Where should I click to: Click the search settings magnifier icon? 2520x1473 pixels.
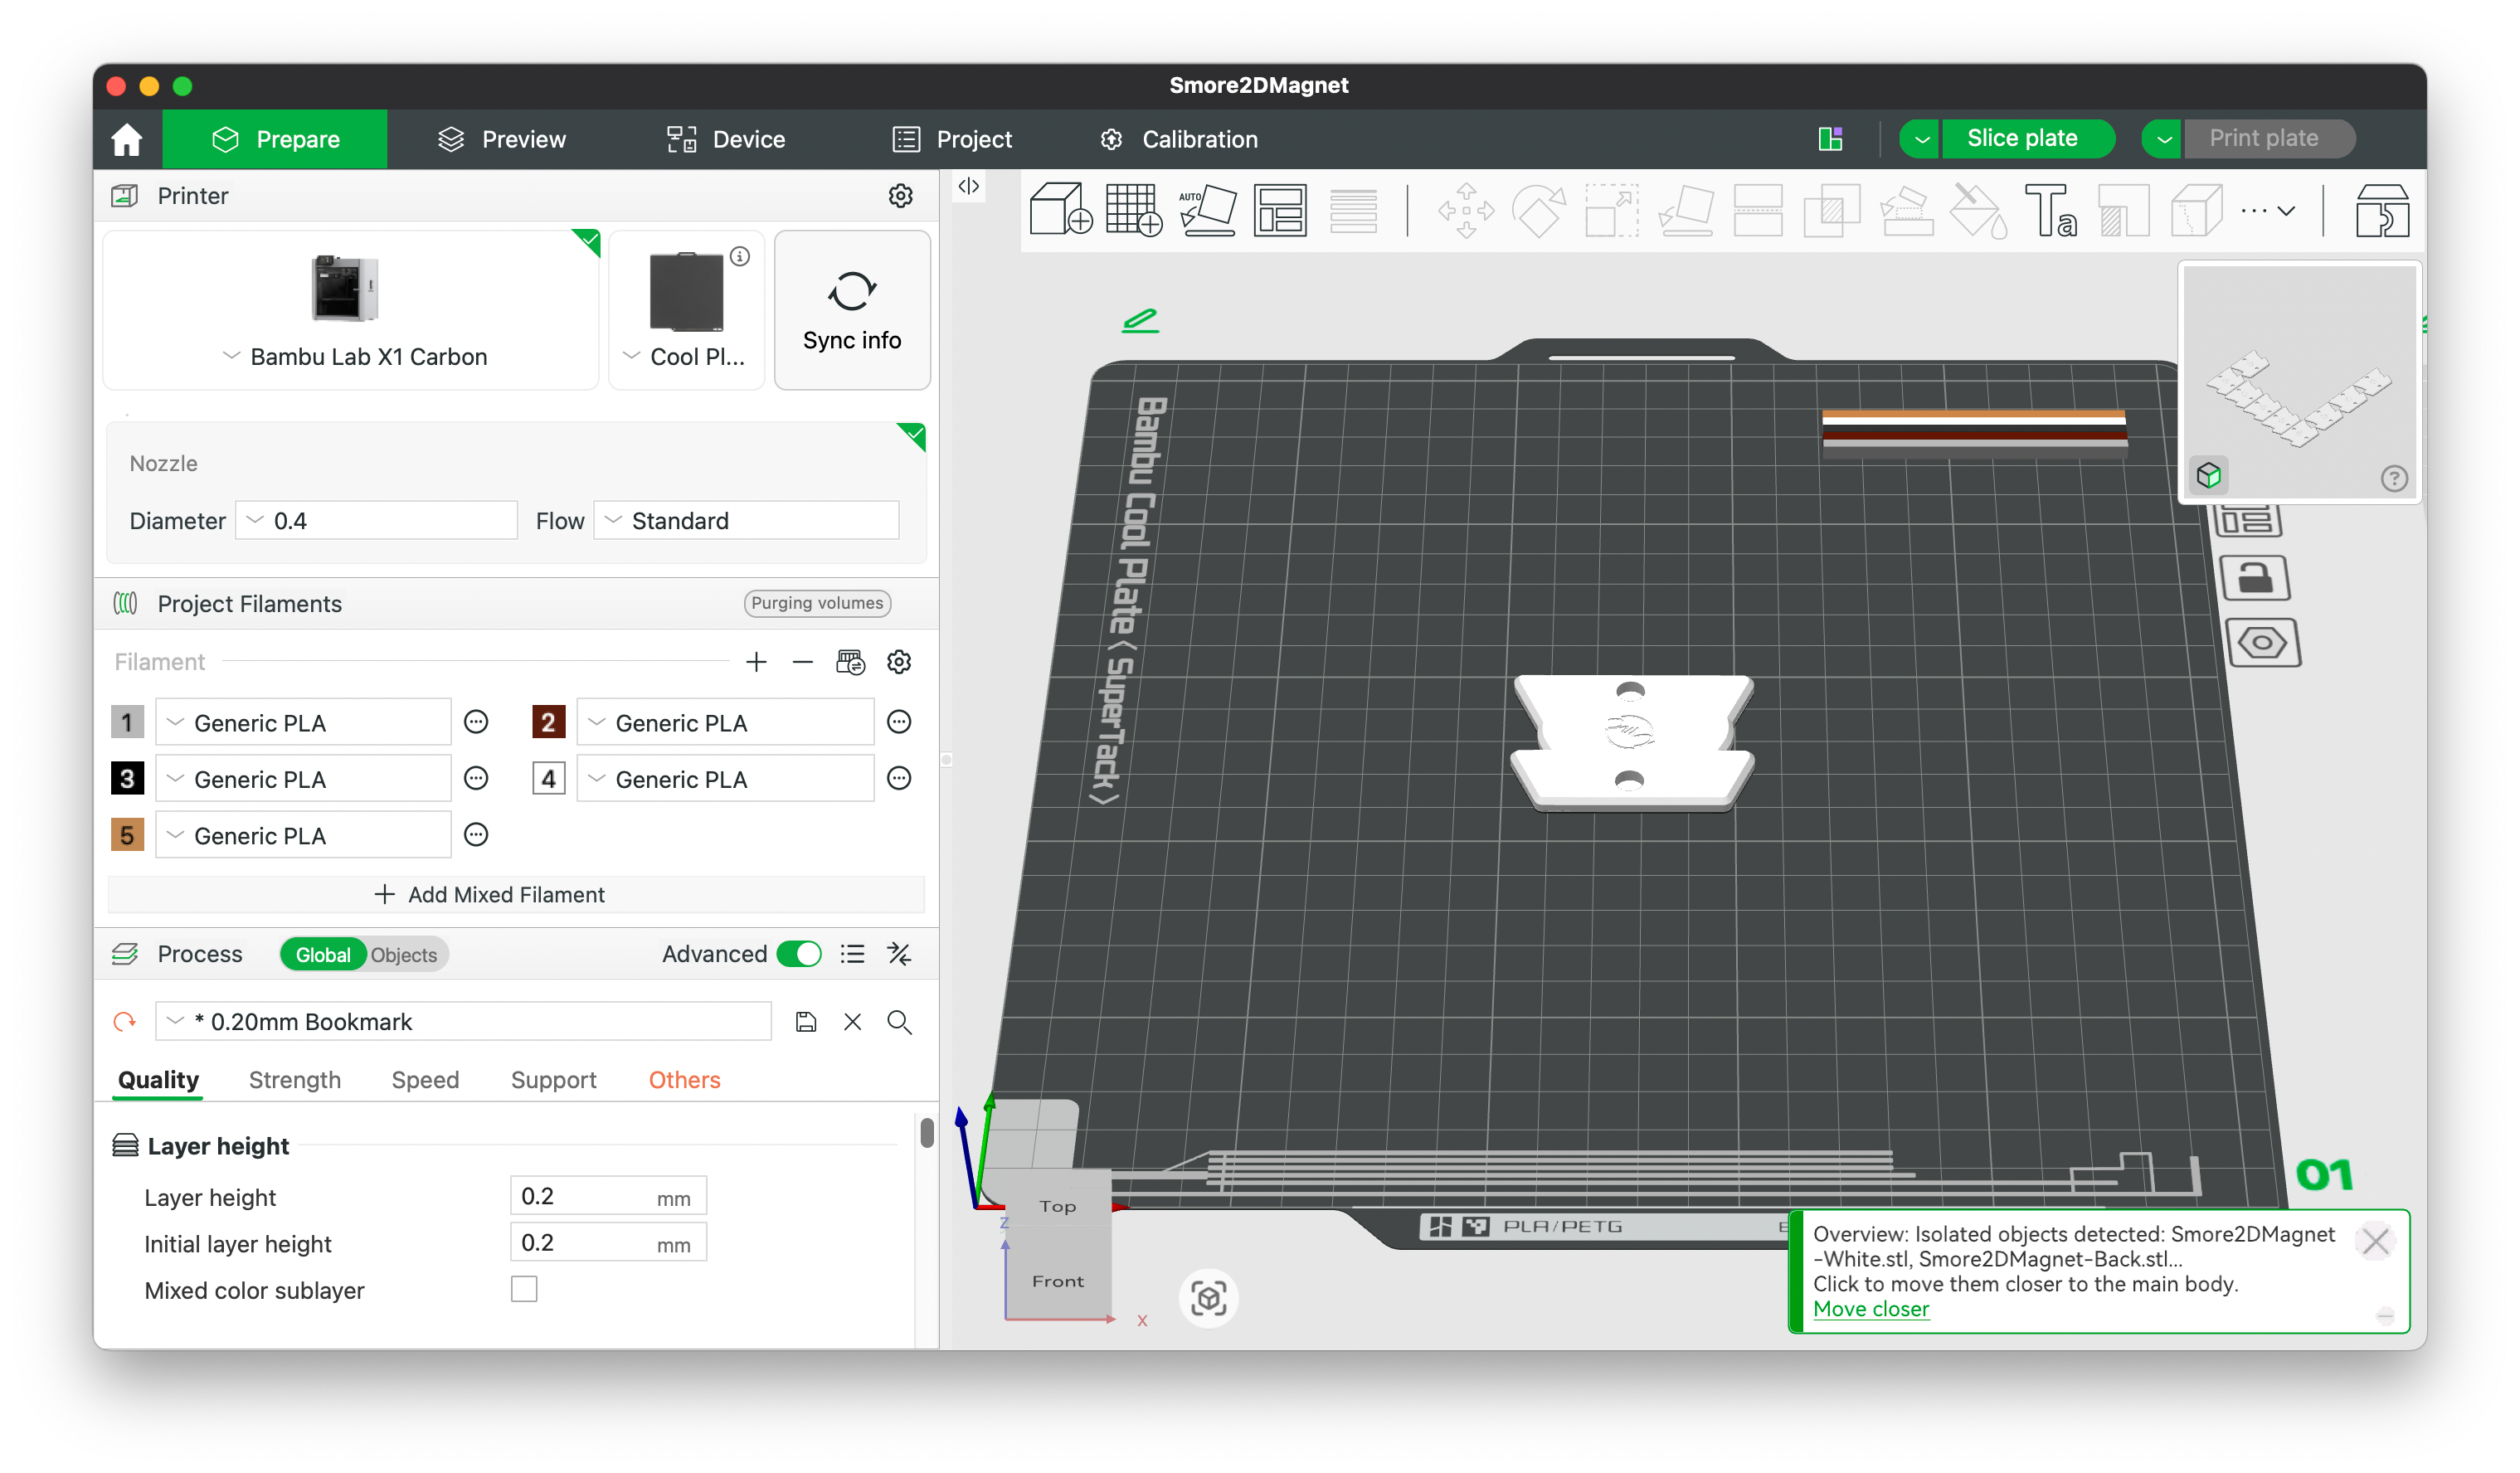click(x=899, y=1022)
